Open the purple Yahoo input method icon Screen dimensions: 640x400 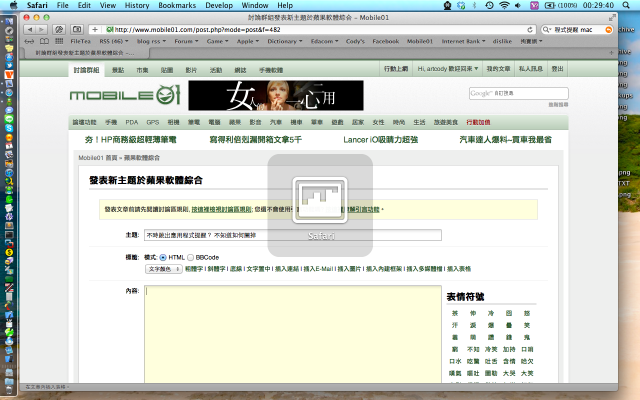click(x=534, y=5)
